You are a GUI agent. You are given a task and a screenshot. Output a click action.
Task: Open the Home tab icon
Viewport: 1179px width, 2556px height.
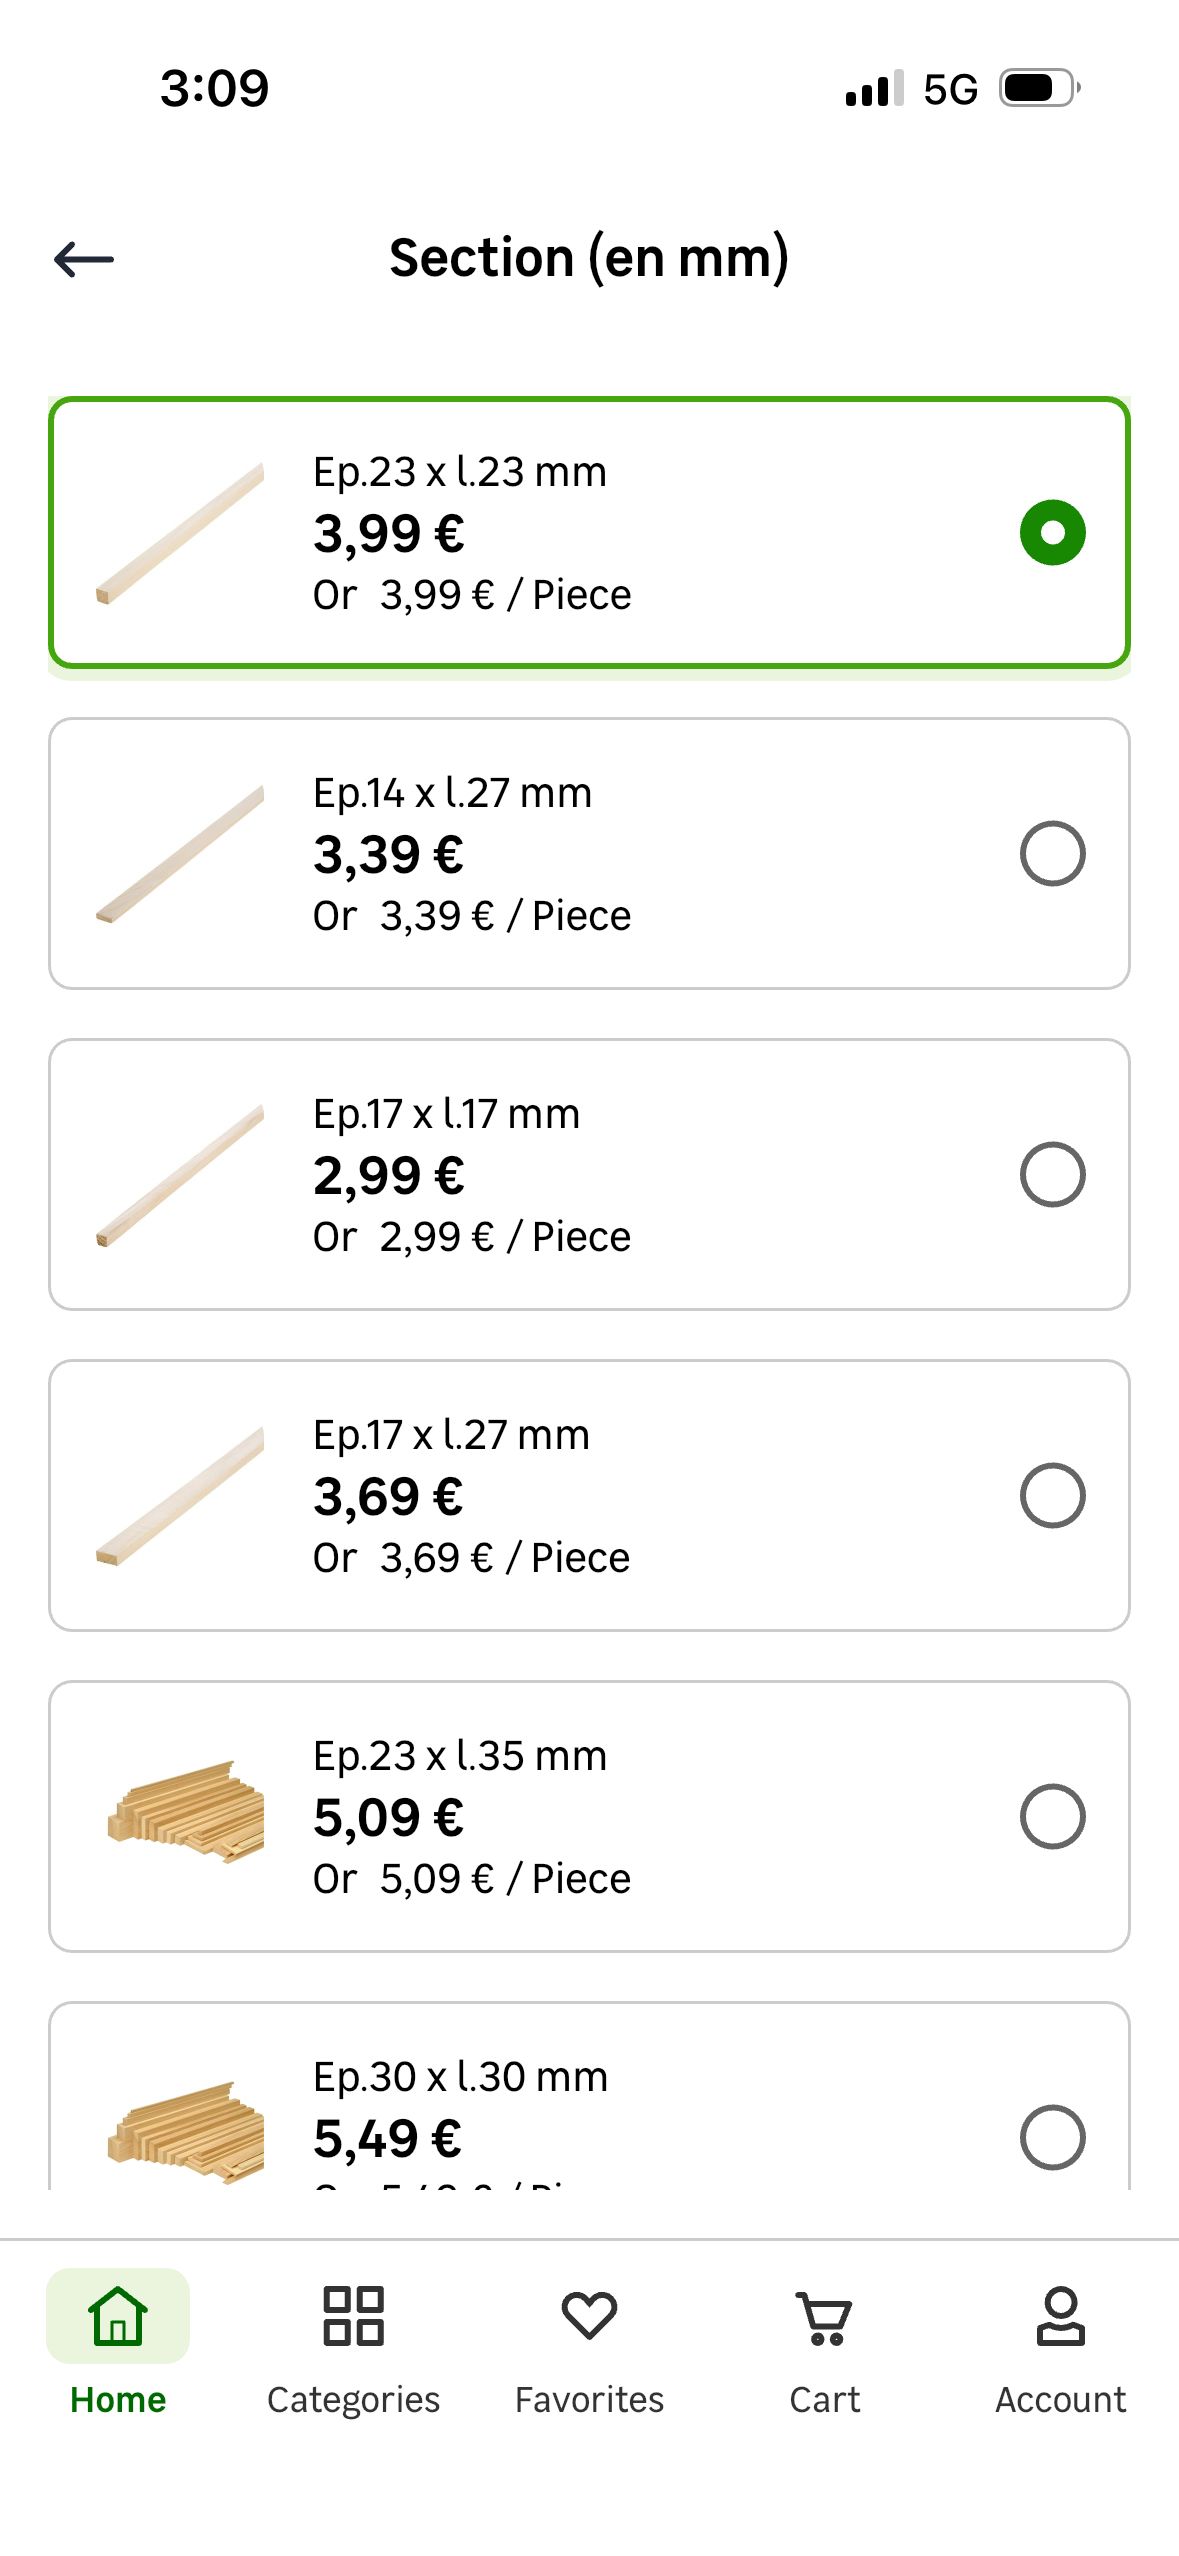pos(118,2315)
